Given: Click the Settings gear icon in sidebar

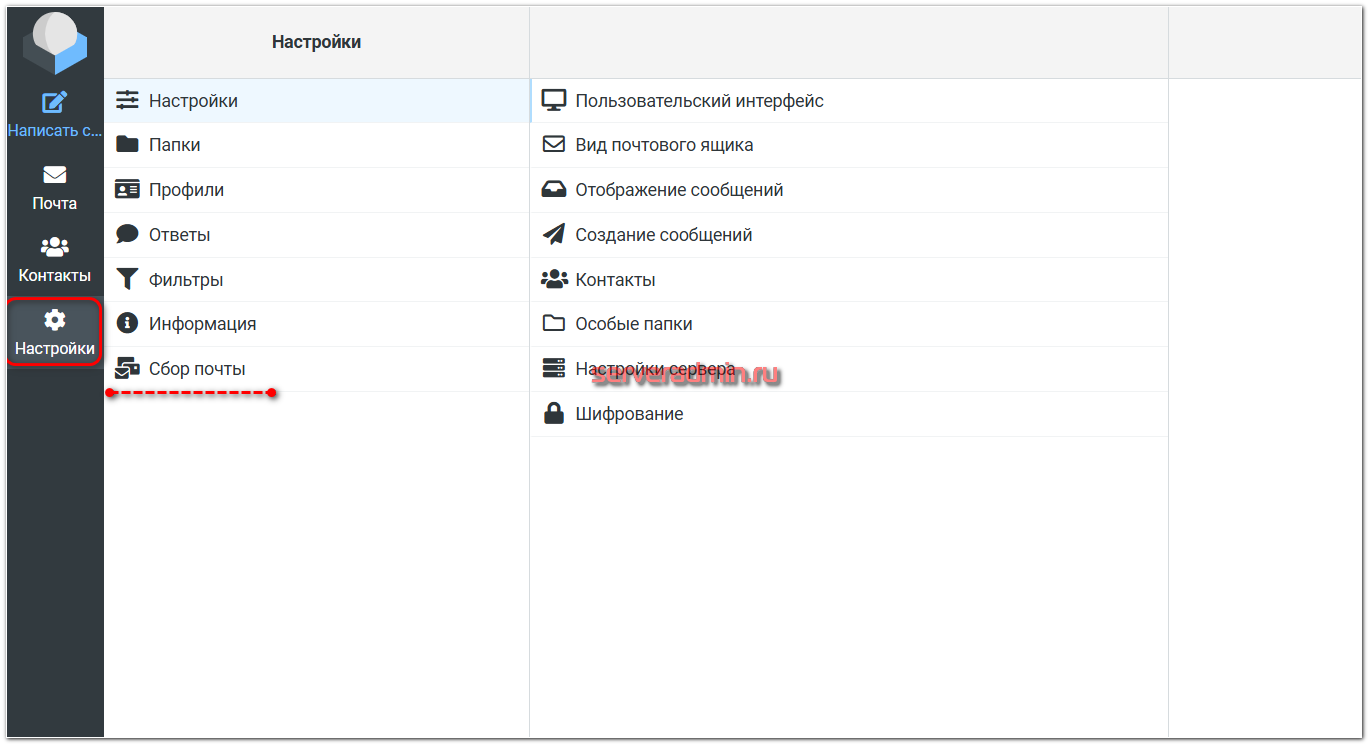Looking at the screenshot, I should (54, 321).
